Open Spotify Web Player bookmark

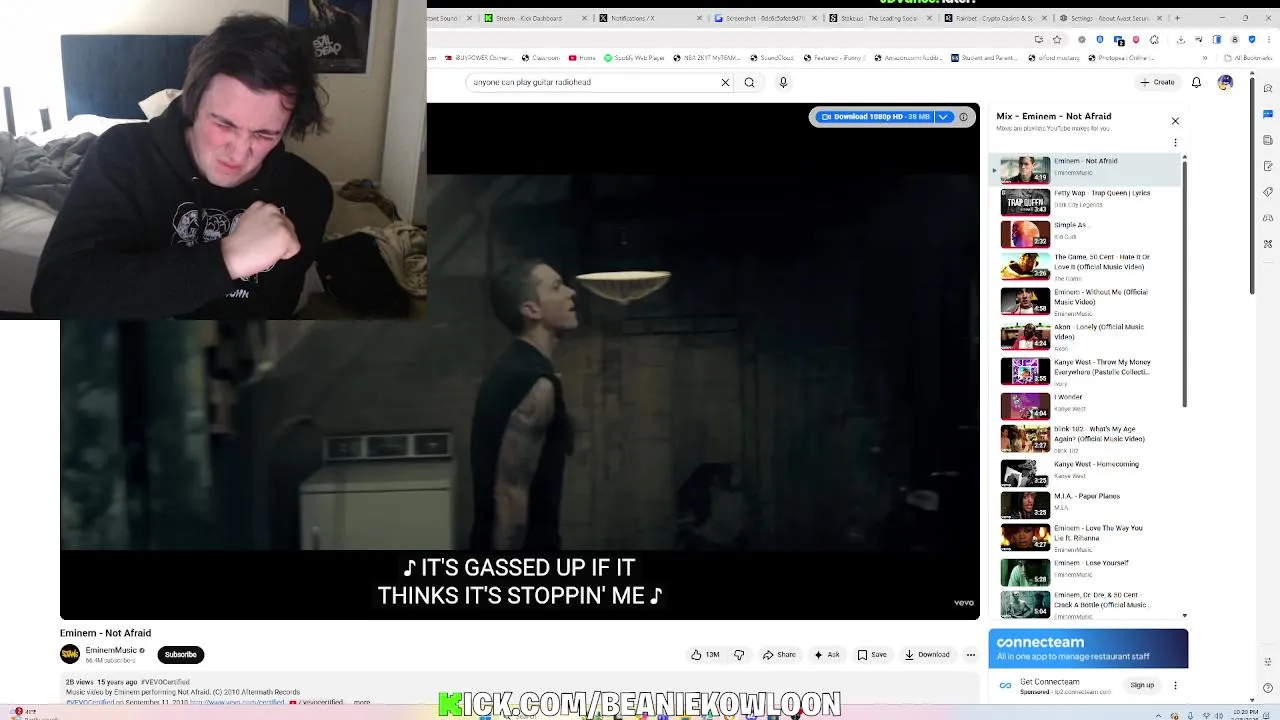(634, 58)
